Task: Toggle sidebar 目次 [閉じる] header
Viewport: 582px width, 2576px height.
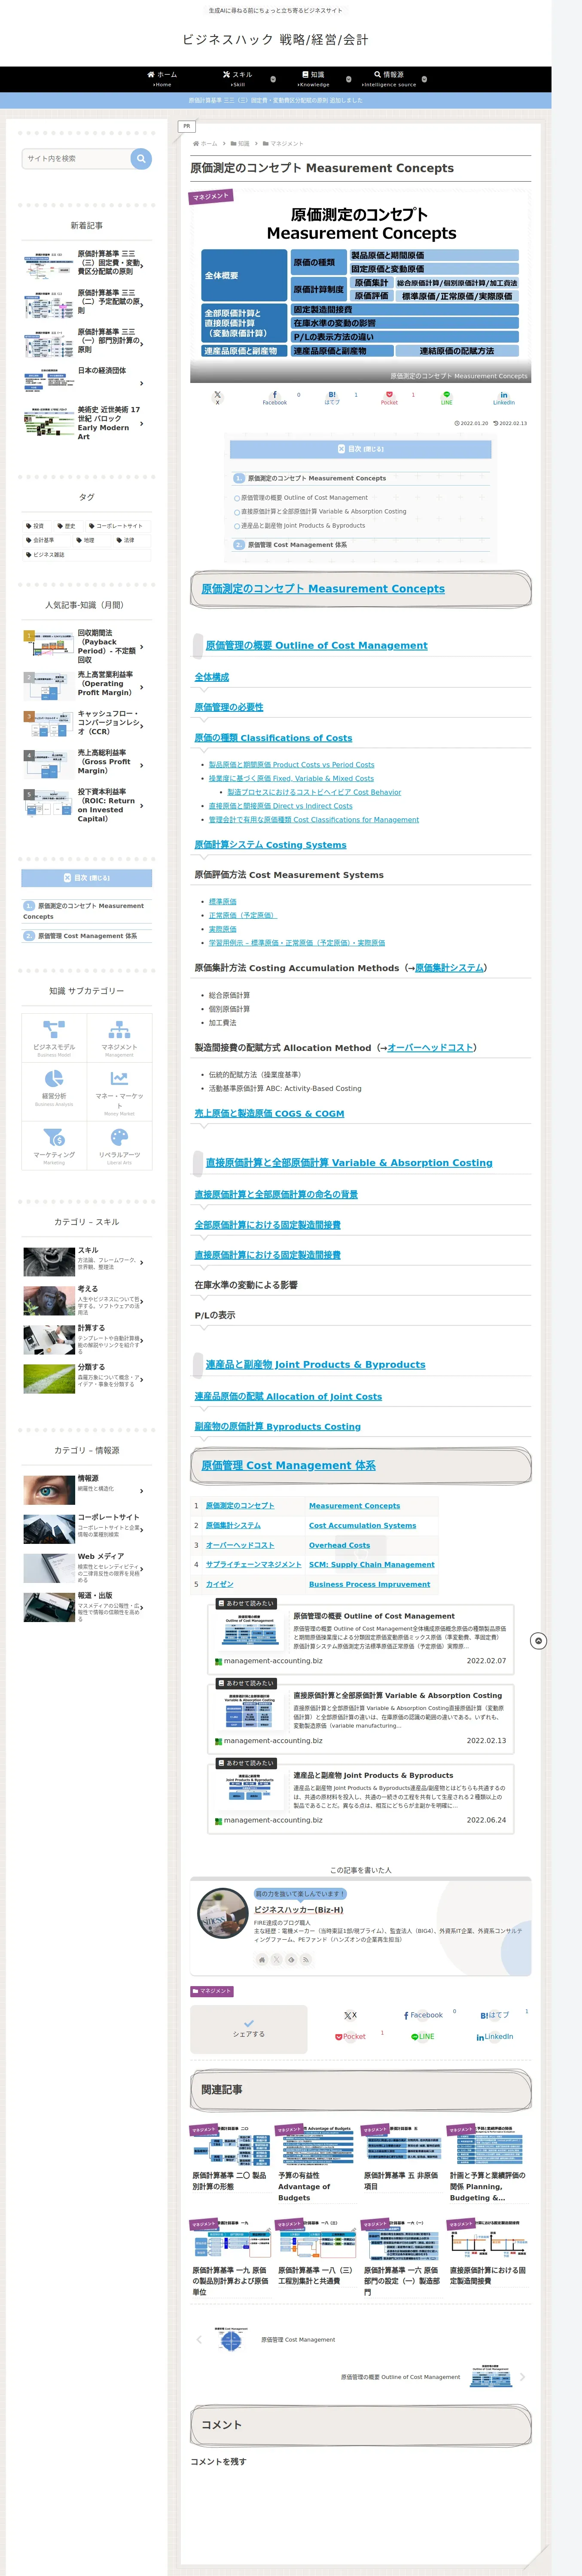Action: click(x=87, y=878)
